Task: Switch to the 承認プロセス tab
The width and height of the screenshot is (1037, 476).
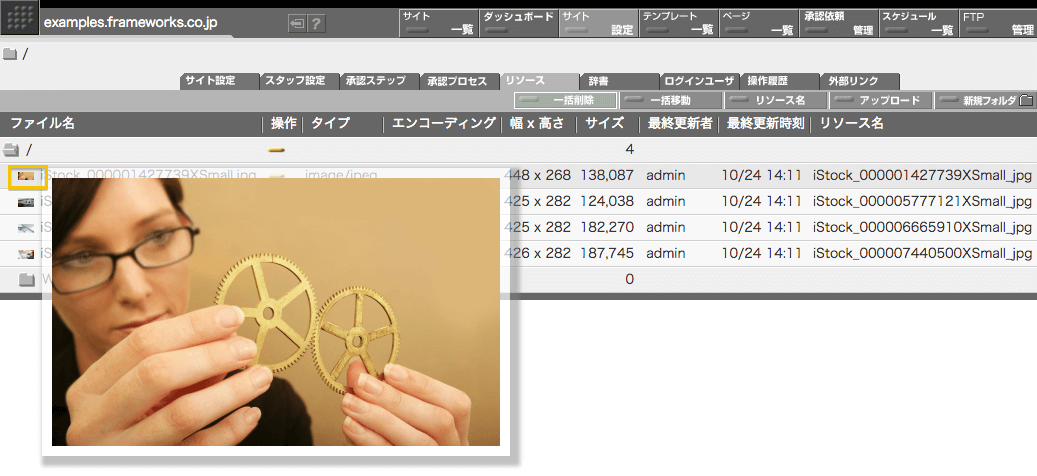Action: click(x=460, y=81)
